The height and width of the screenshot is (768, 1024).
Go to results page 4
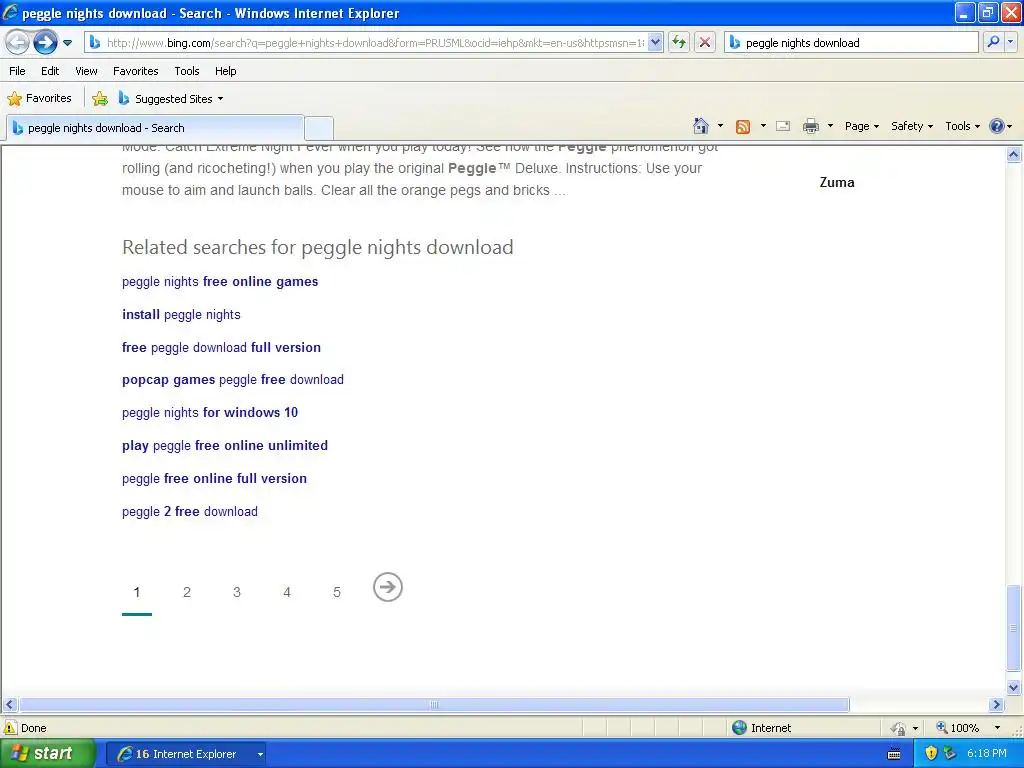(287, 592)
